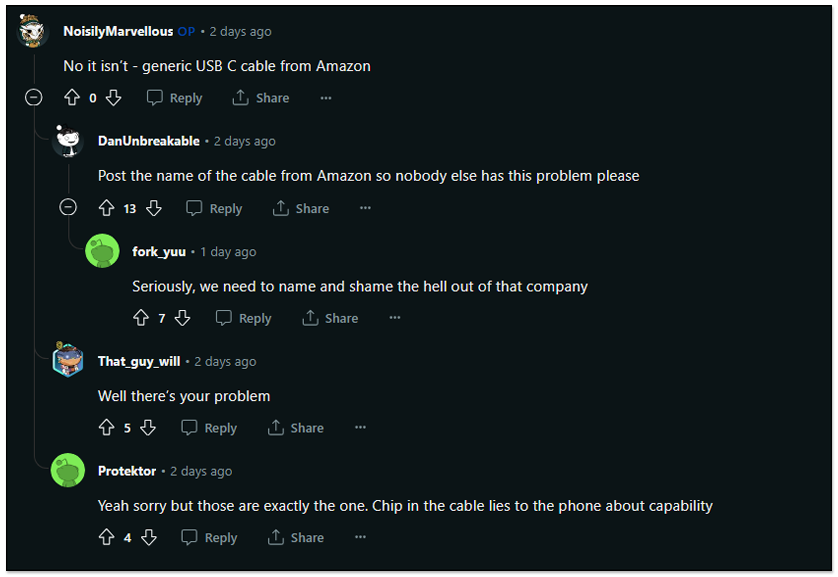
Task: Open more options for That_guy_will's comment
Action: coord(360,427)
